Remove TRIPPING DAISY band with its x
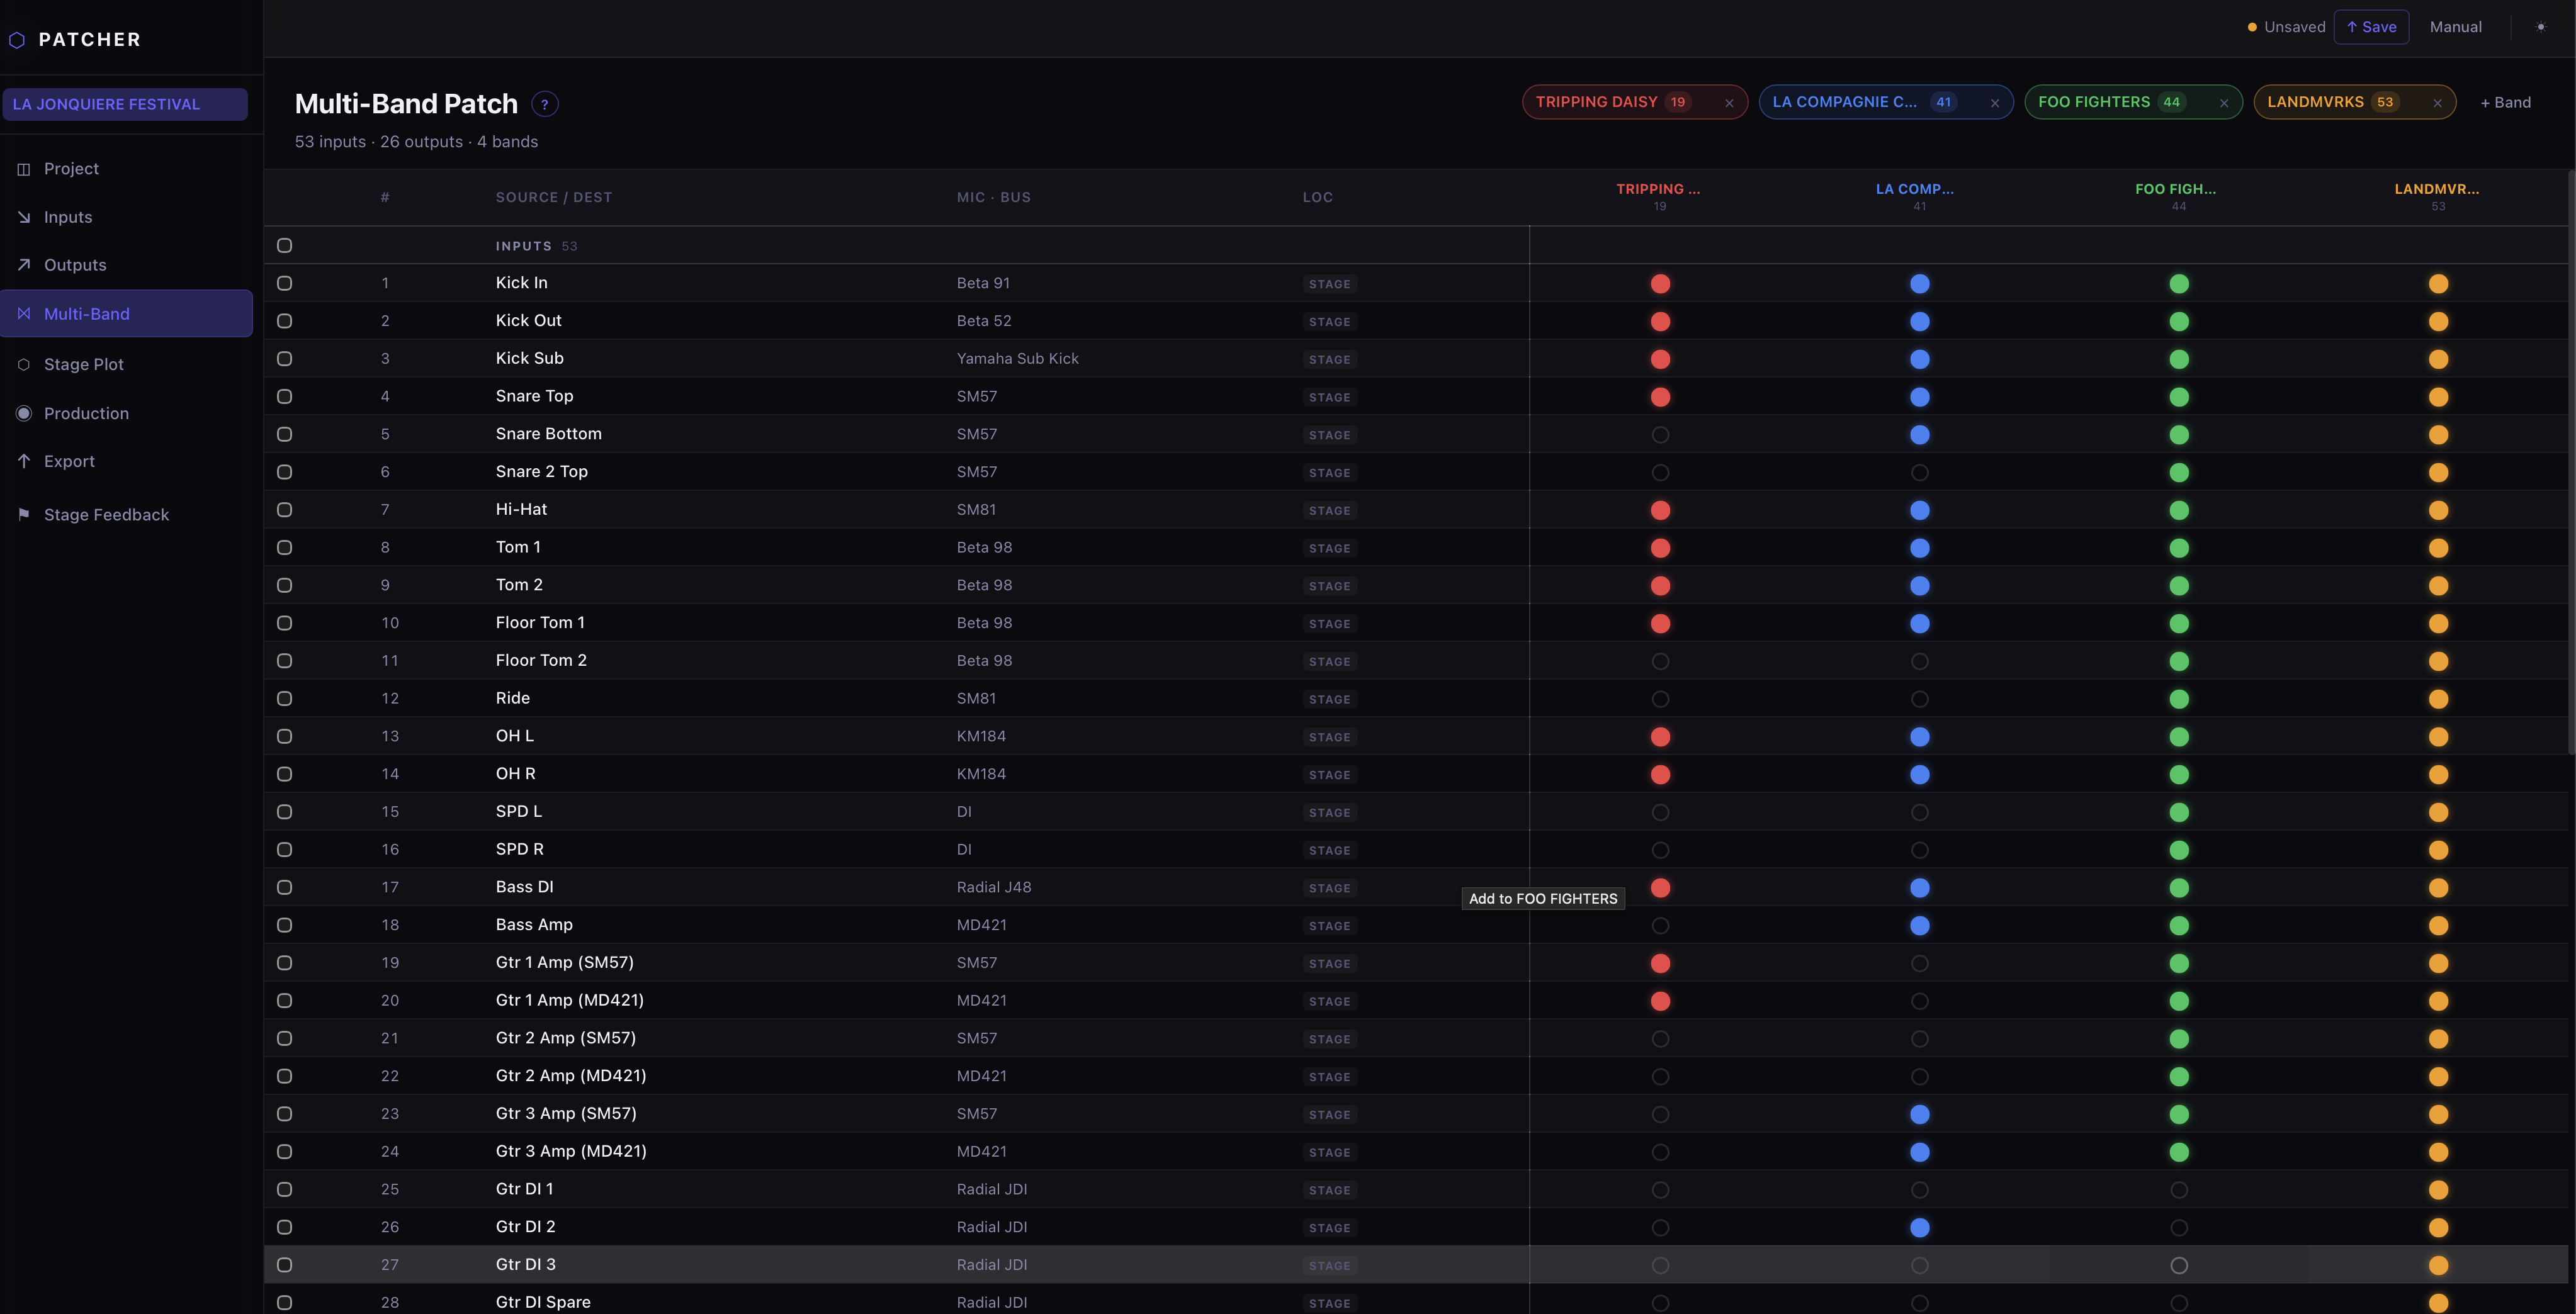The image size is (2576, 1314). [1729, 103]
